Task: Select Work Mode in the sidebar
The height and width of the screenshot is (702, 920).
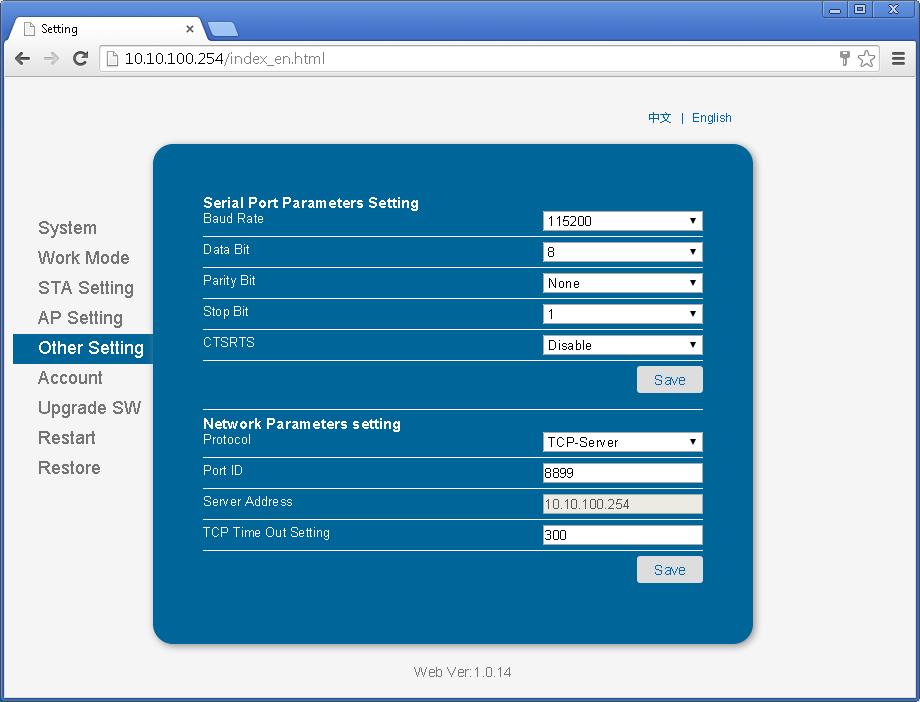Action: click(84, 257)
